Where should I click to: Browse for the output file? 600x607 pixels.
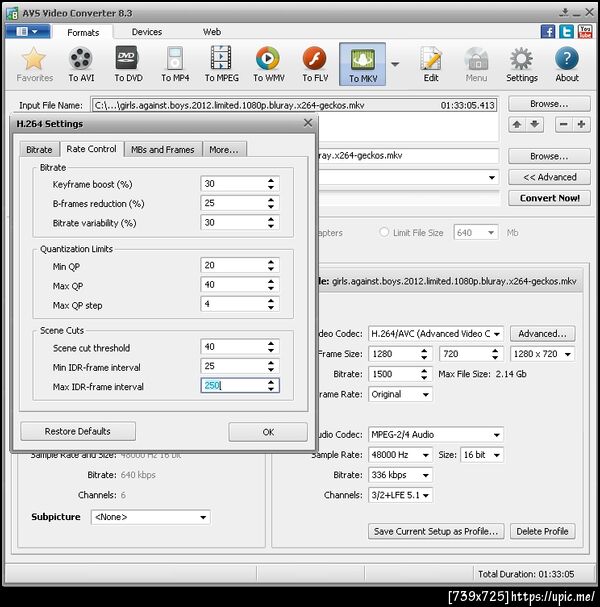549,156
